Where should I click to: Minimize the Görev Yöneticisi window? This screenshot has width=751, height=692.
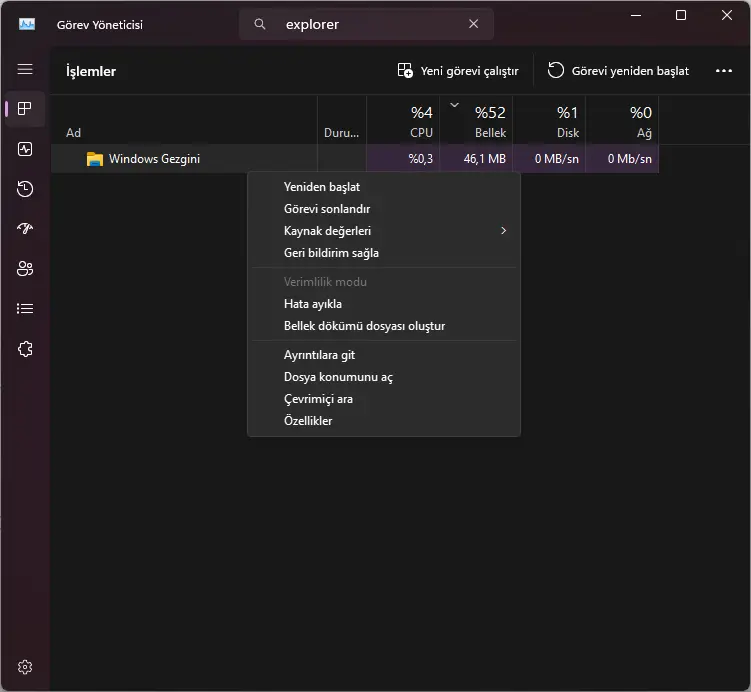636,15
